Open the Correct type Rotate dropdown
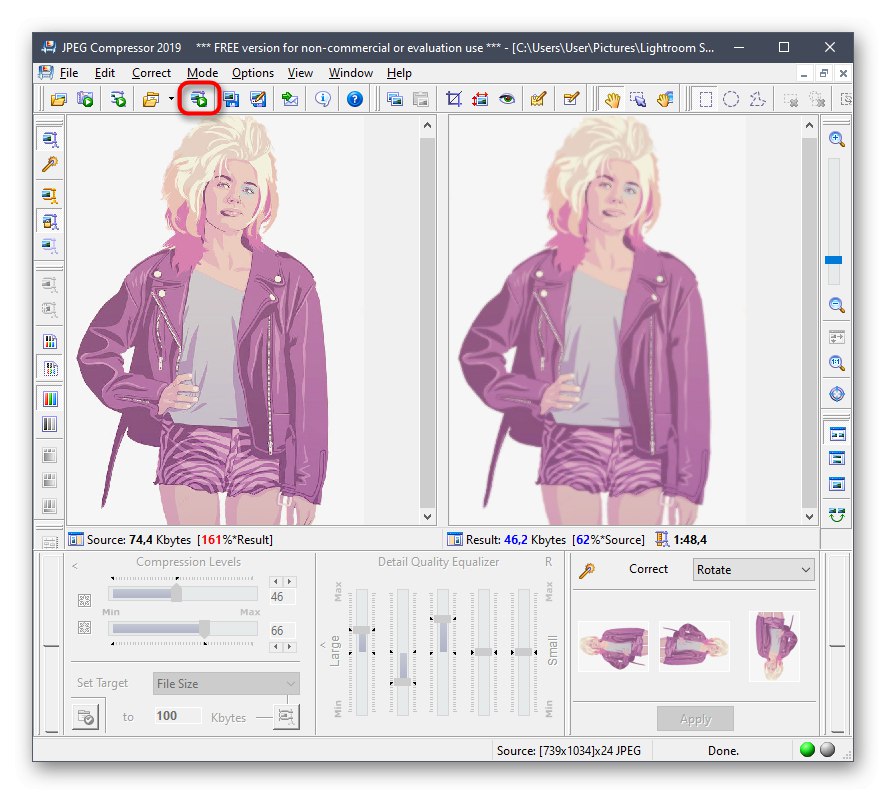The height and width of the screenshot is (794, 886). [754, 570]
